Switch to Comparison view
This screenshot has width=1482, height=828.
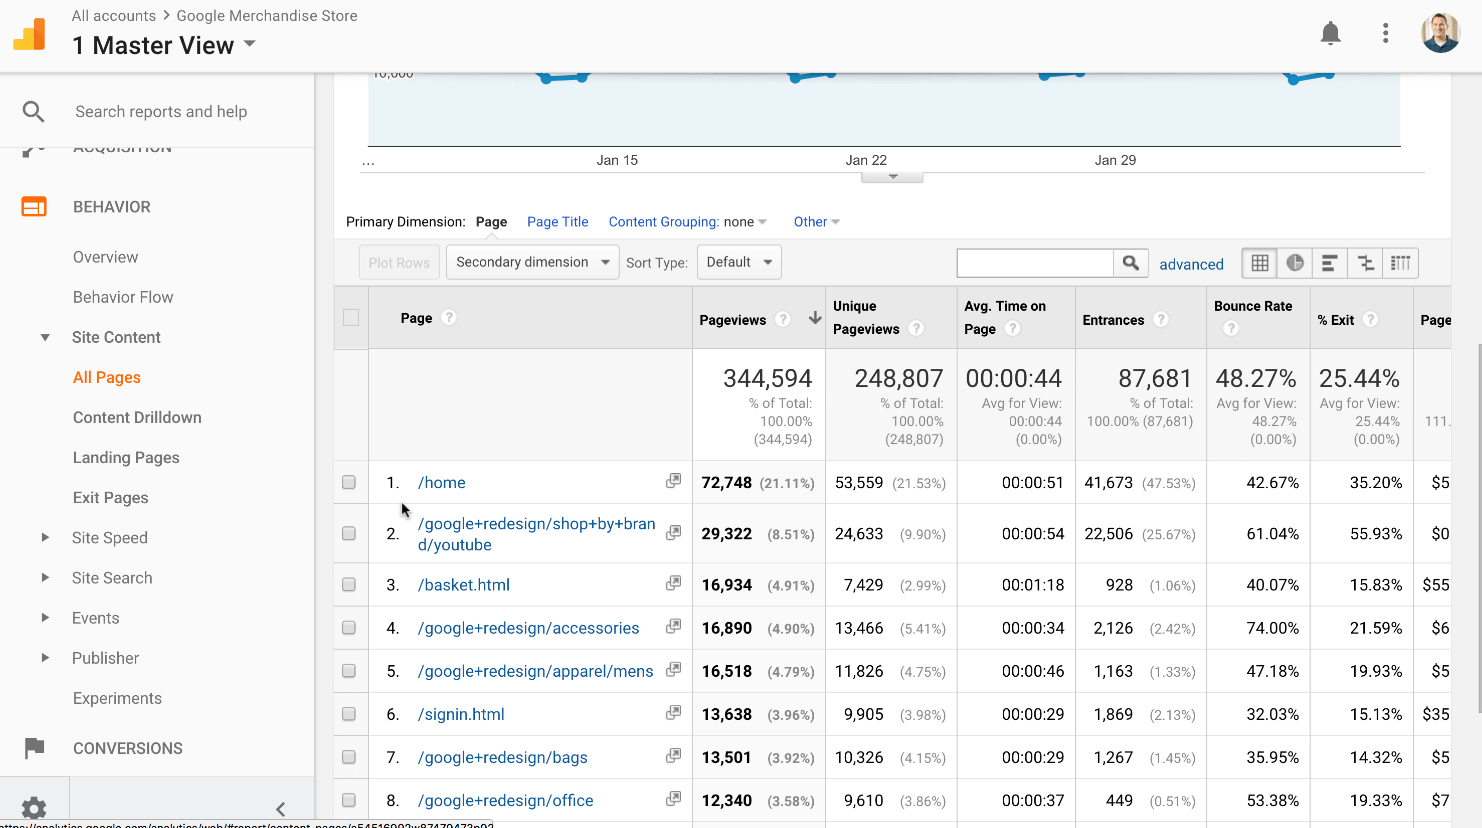1365,263
